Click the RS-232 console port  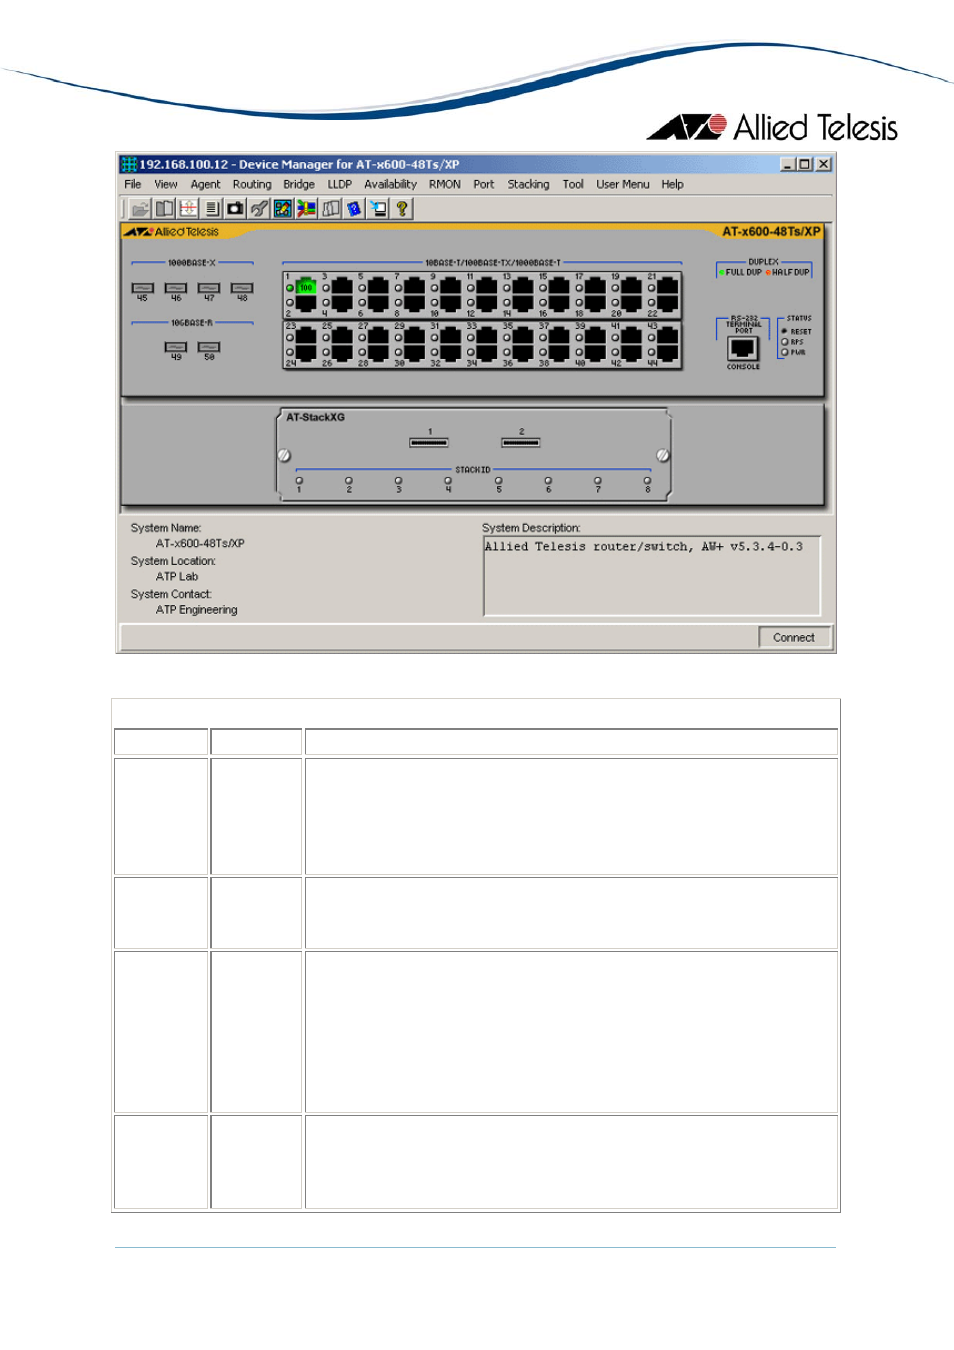[743, 349]
